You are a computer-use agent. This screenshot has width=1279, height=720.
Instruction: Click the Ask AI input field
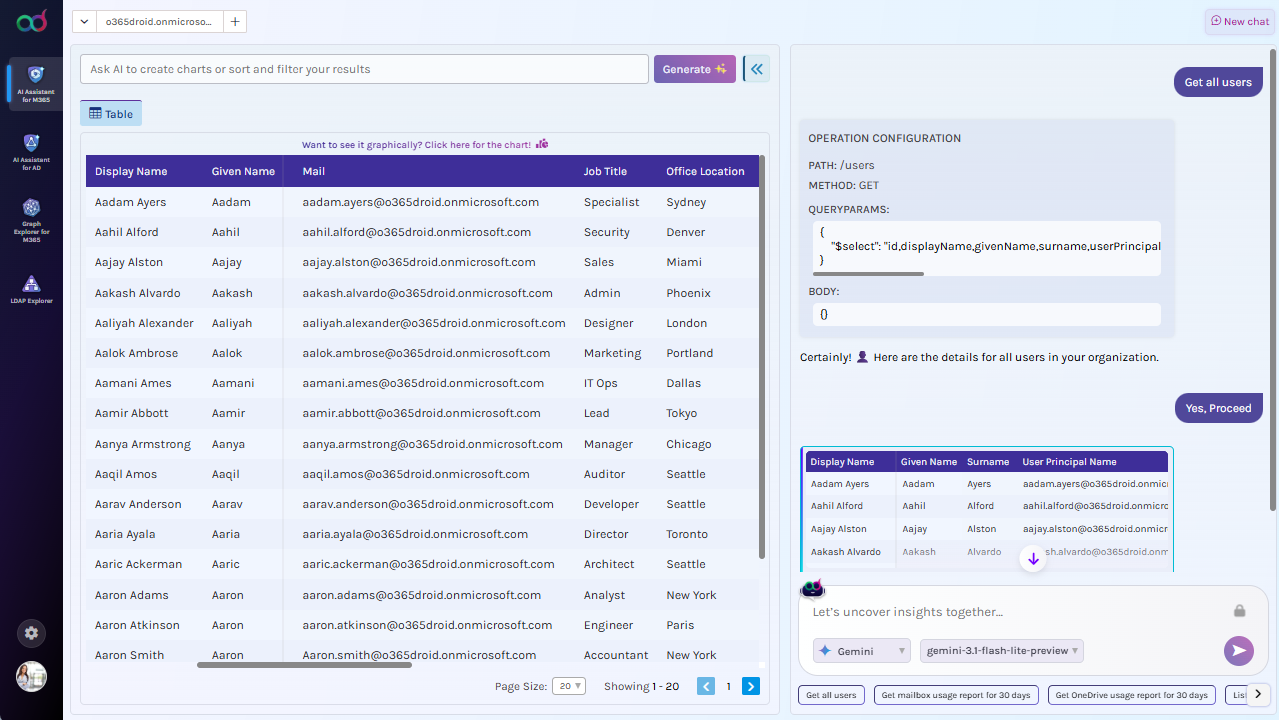[364, 69]
